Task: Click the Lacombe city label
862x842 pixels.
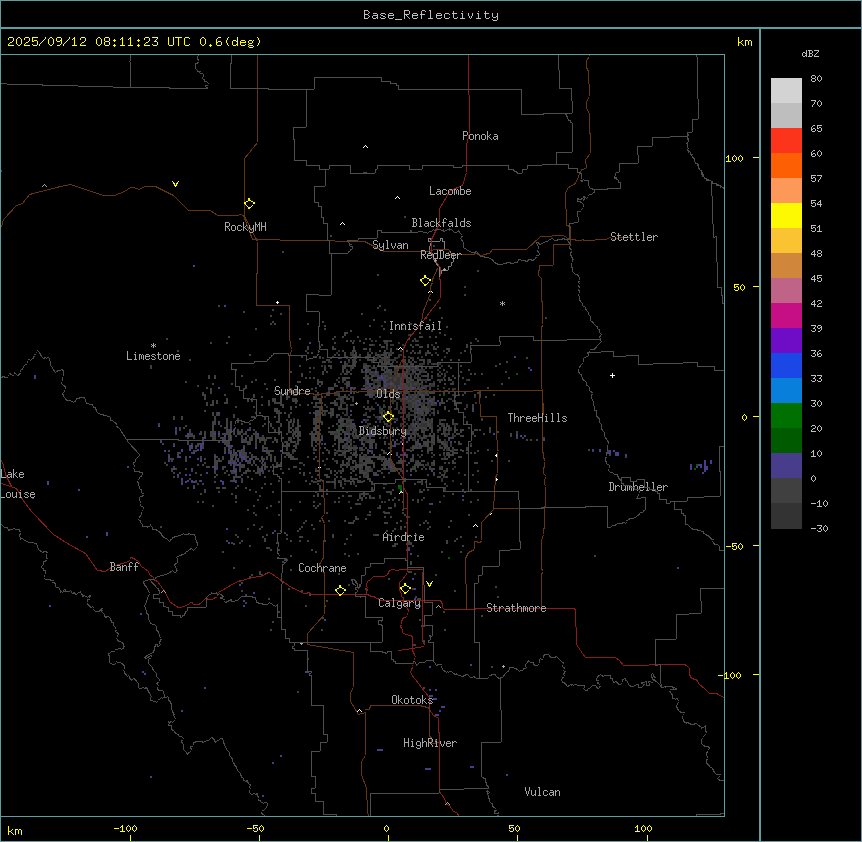Action: pyautogui.click(x=450, y=191)
